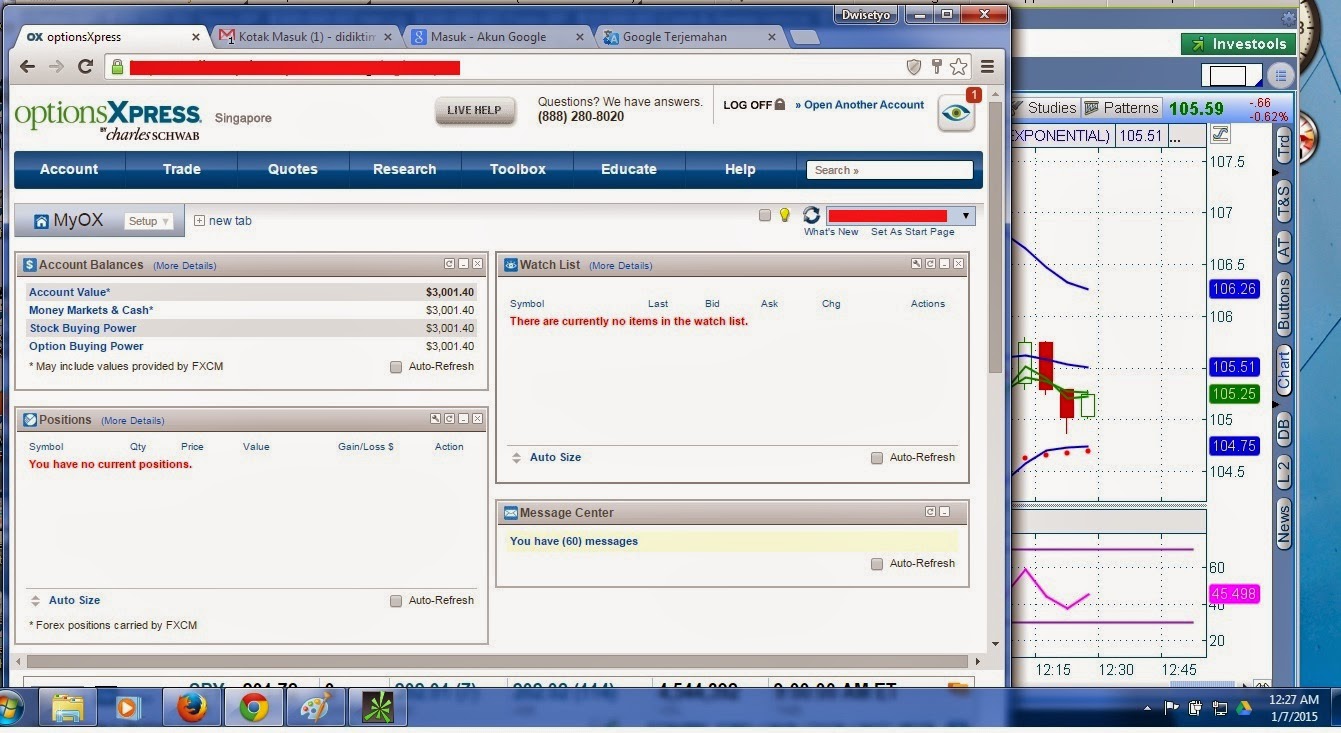
Task: Click the Chrome menu hamburger icon
Action: [x=987, y=67]
